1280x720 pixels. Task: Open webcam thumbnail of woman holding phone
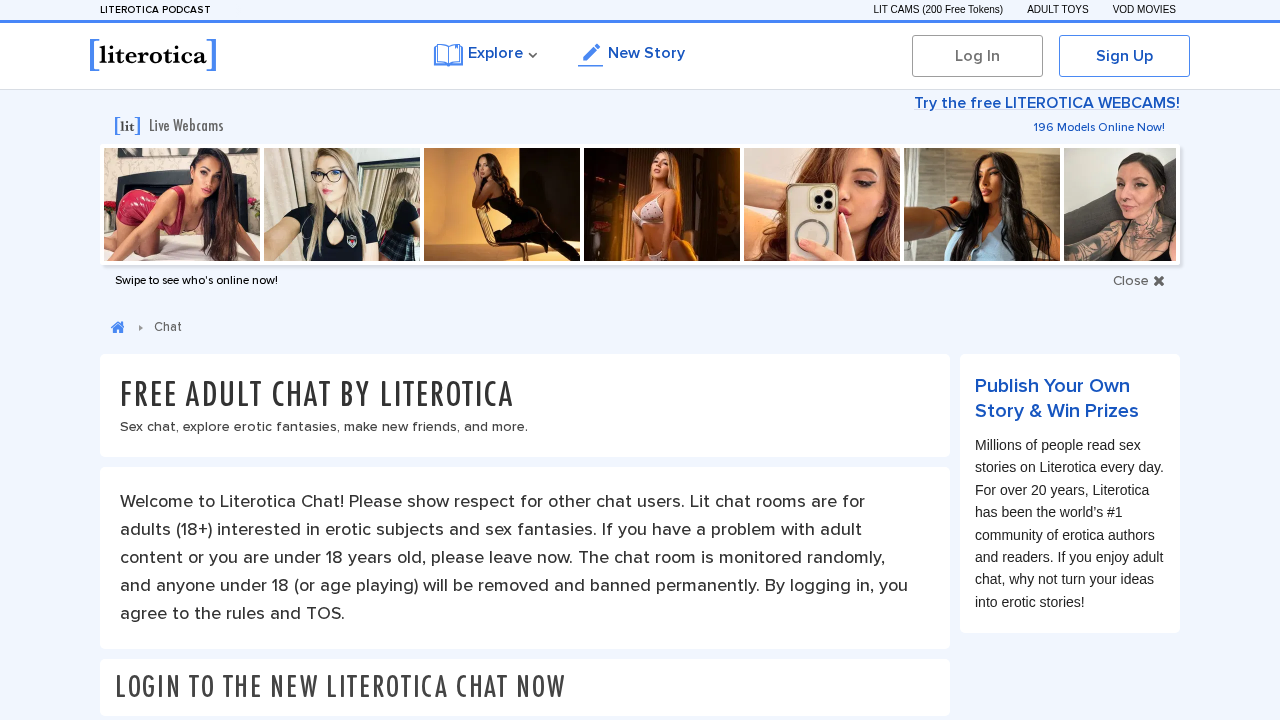point(822,205)
